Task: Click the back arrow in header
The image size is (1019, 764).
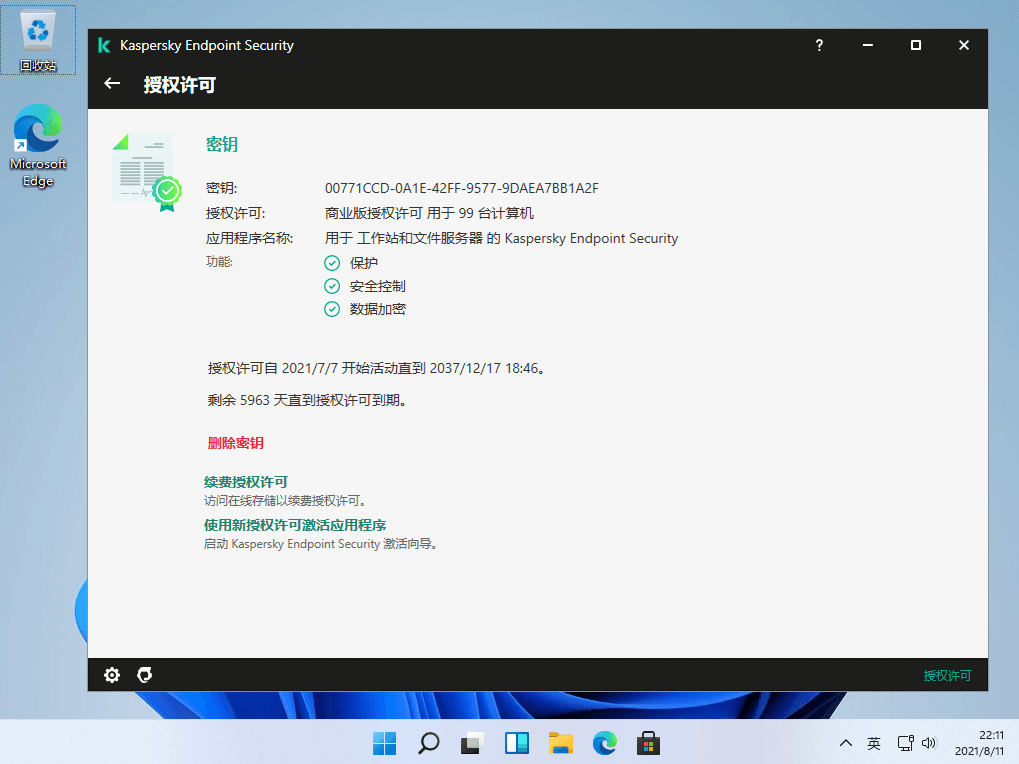Action: click(x=112, y=84)
